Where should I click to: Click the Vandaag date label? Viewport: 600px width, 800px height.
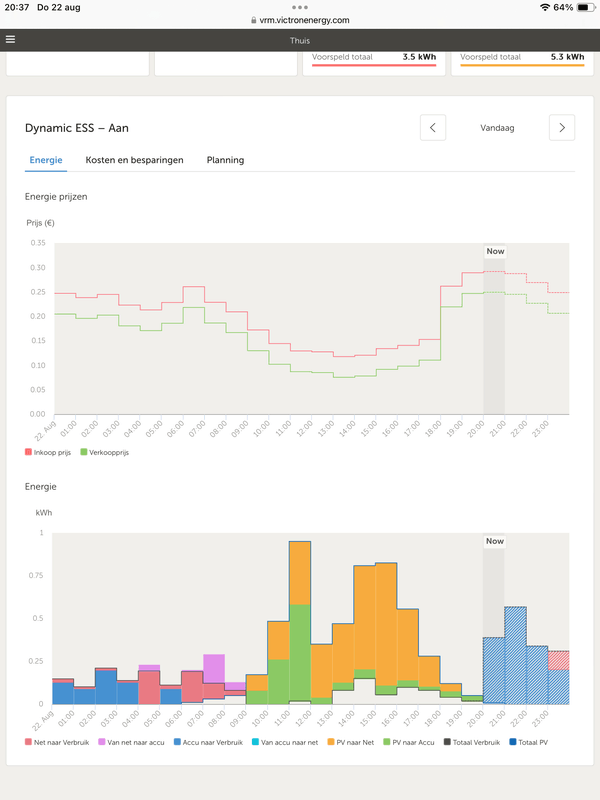click(x=497, y=128)
